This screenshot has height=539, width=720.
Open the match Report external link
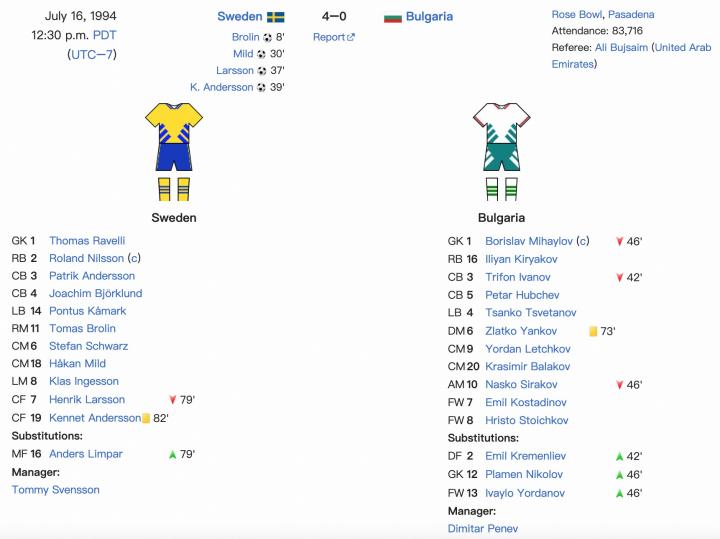click(x=334, y=37)
